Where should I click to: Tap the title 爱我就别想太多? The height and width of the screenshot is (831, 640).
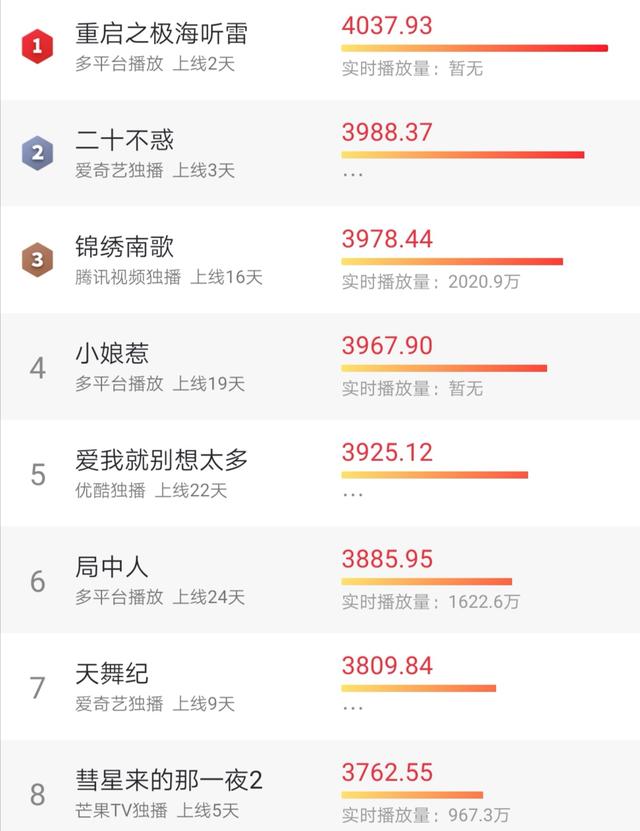coord(161,461)
